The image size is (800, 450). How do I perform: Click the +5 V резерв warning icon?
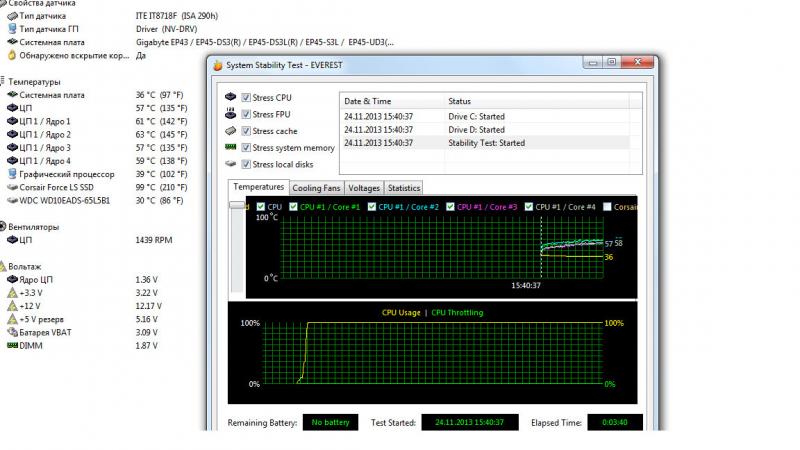tap(12, 319)
